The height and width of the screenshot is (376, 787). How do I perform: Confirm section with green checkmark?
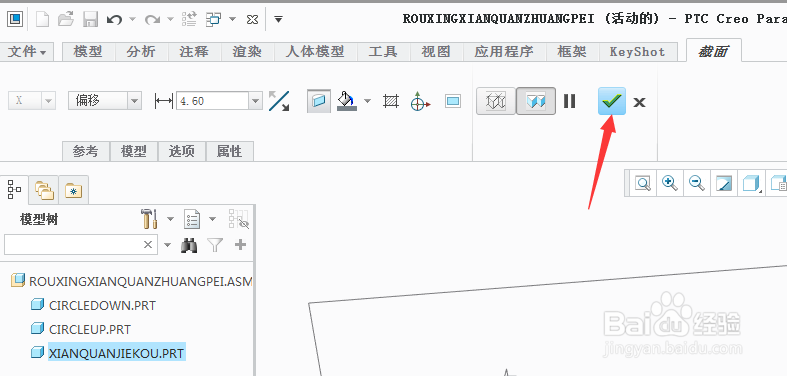click(x=612, y=101)
